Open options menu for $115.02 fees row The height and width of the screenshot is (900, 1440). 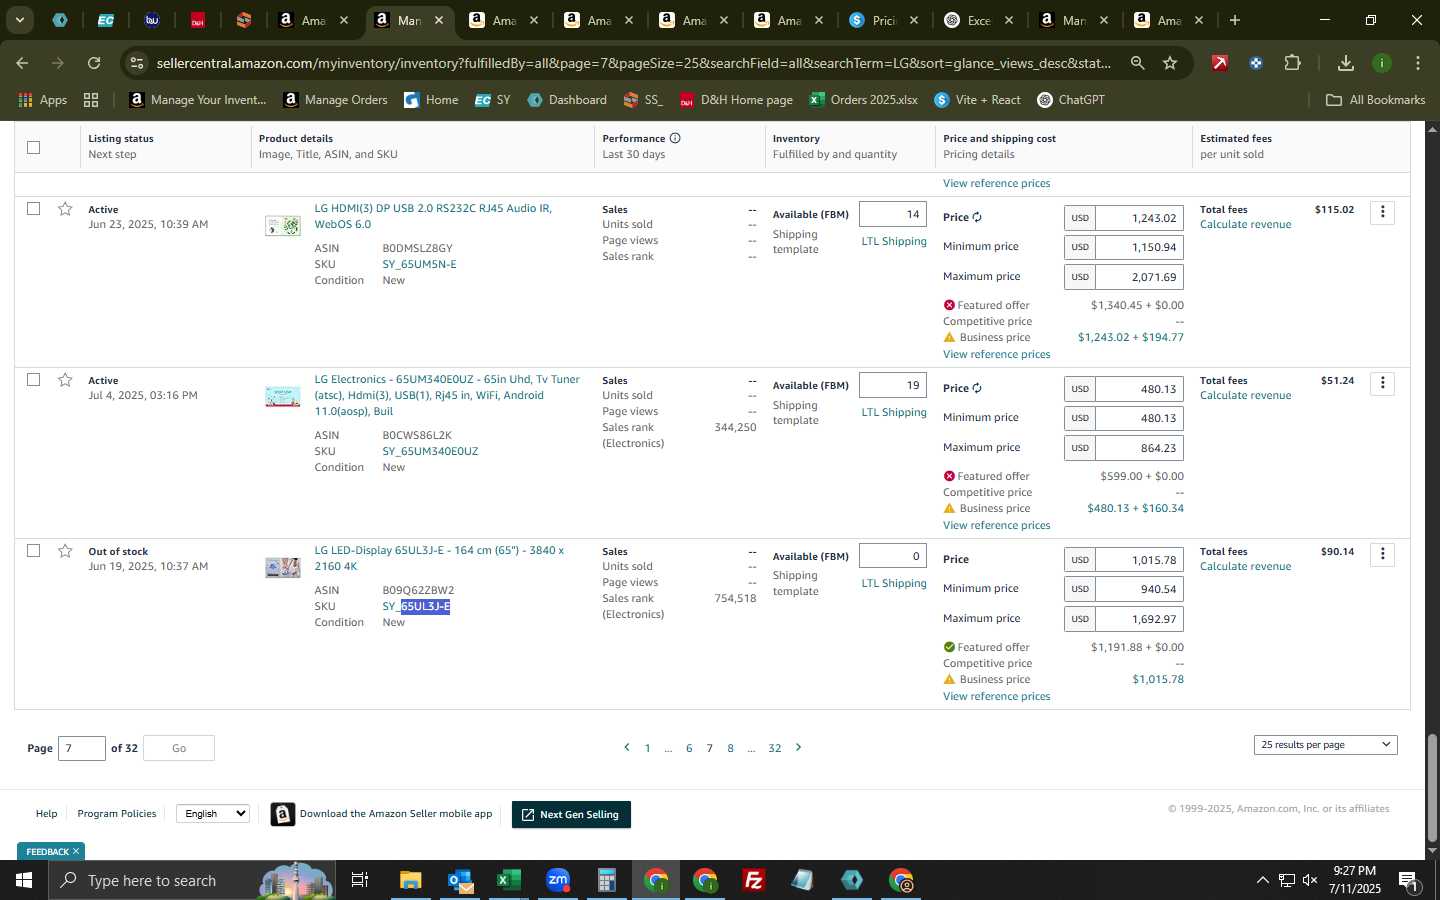(x=1382, y=212)
